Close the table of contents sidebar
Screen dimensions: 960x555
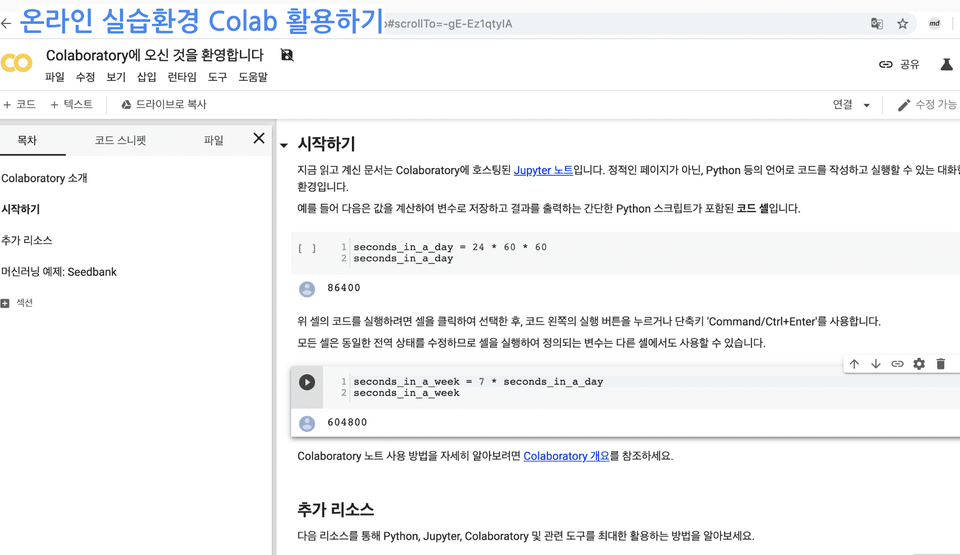pos(259,138)
